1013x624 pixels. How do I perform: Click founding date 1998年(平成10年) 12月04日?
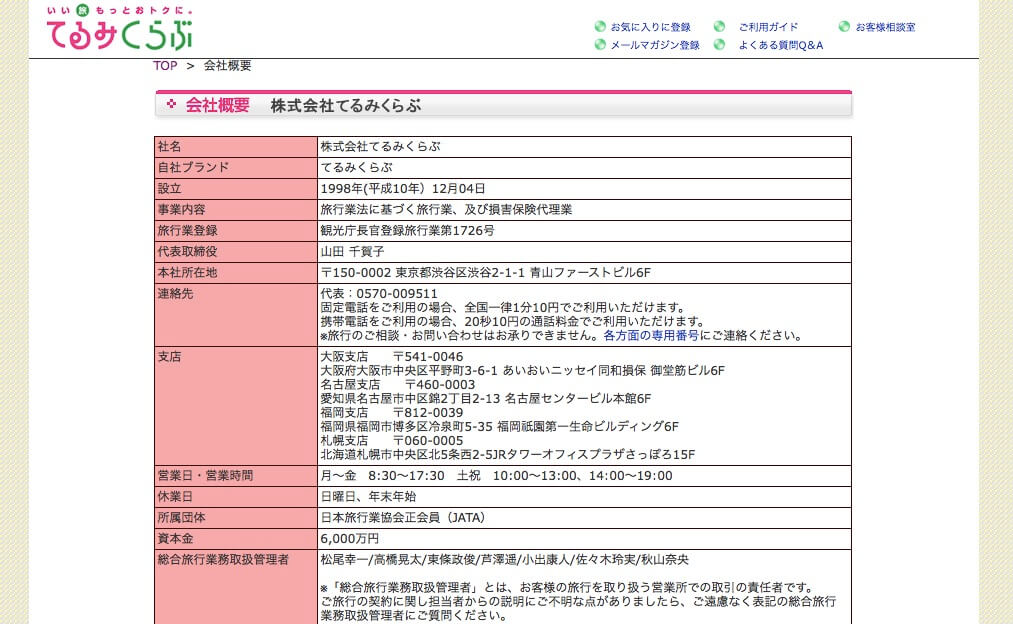[x=403, y=189]
